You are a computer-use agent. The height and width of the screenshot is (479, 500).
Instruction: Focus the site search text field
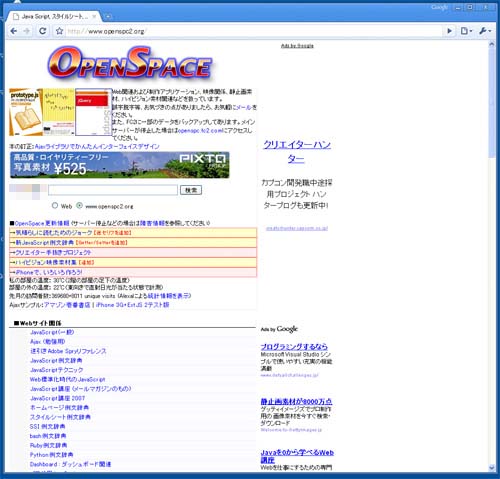(x=113, y=190)
